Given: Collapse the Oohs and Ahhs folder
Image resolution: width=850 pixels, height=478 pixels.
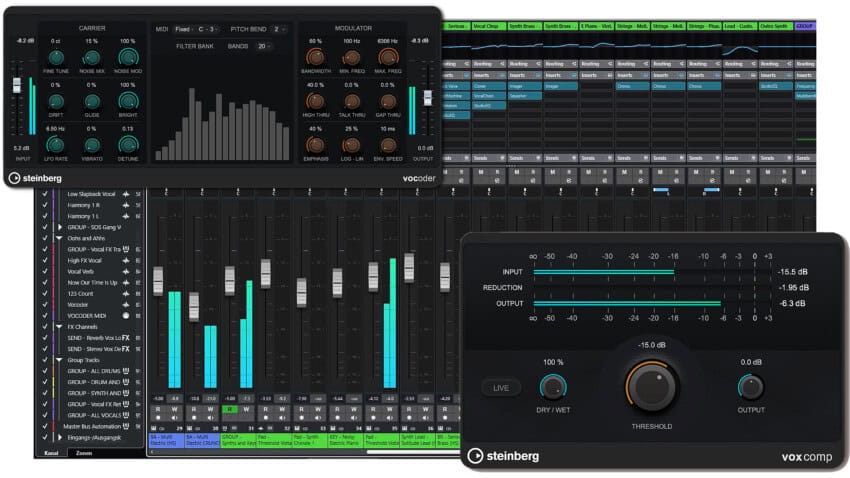Looking at the screenshot, I should click(x=59, y=238).
